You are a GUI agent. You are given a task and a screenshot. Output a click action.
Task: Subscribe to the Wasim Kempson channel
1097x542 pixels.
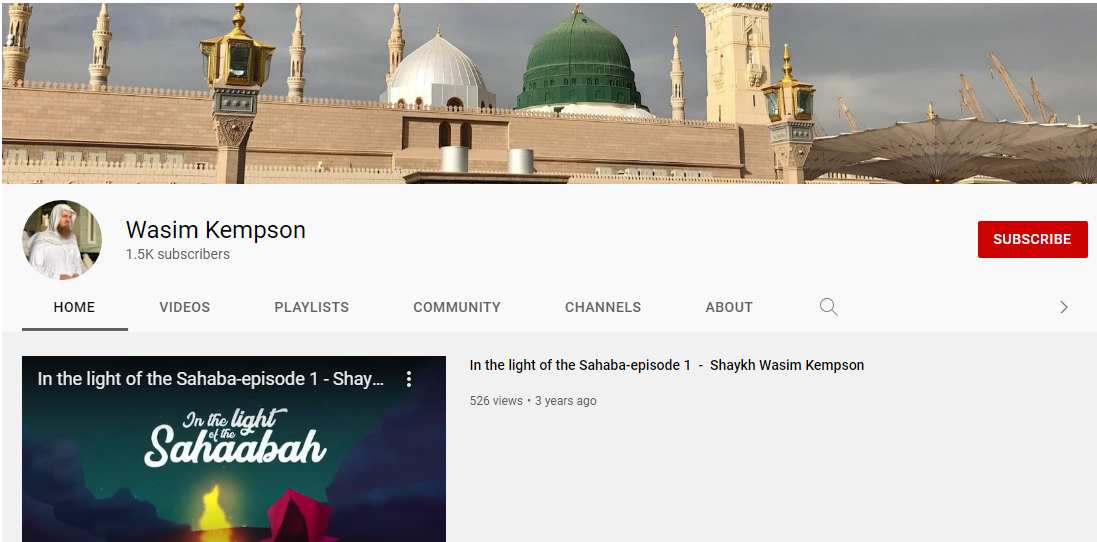pyautogui.click(x=1032, y=239)
